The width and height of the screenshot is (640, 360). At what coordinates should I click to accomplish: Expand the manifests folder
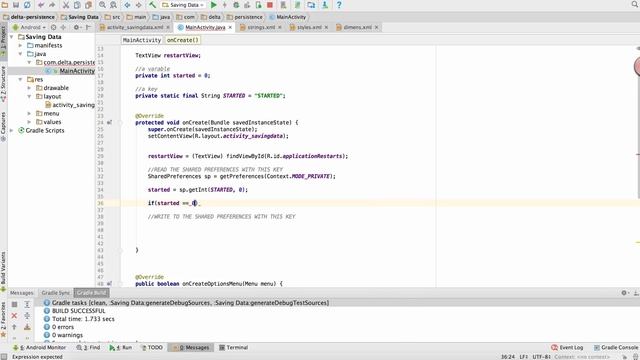point(20,45)
